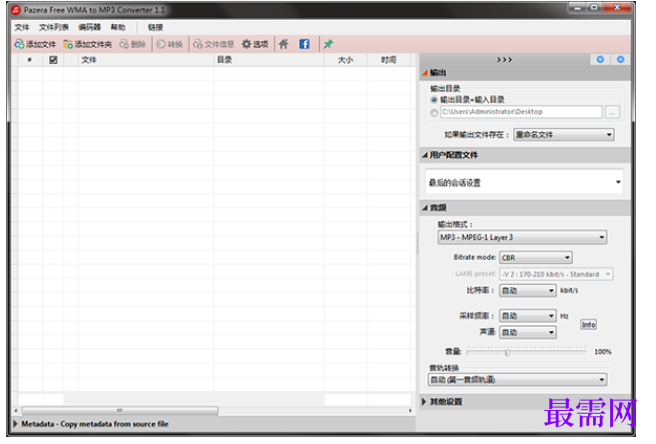Open the 帮助 (Help) menu
The image size is (656, 444).
(118, 27)
